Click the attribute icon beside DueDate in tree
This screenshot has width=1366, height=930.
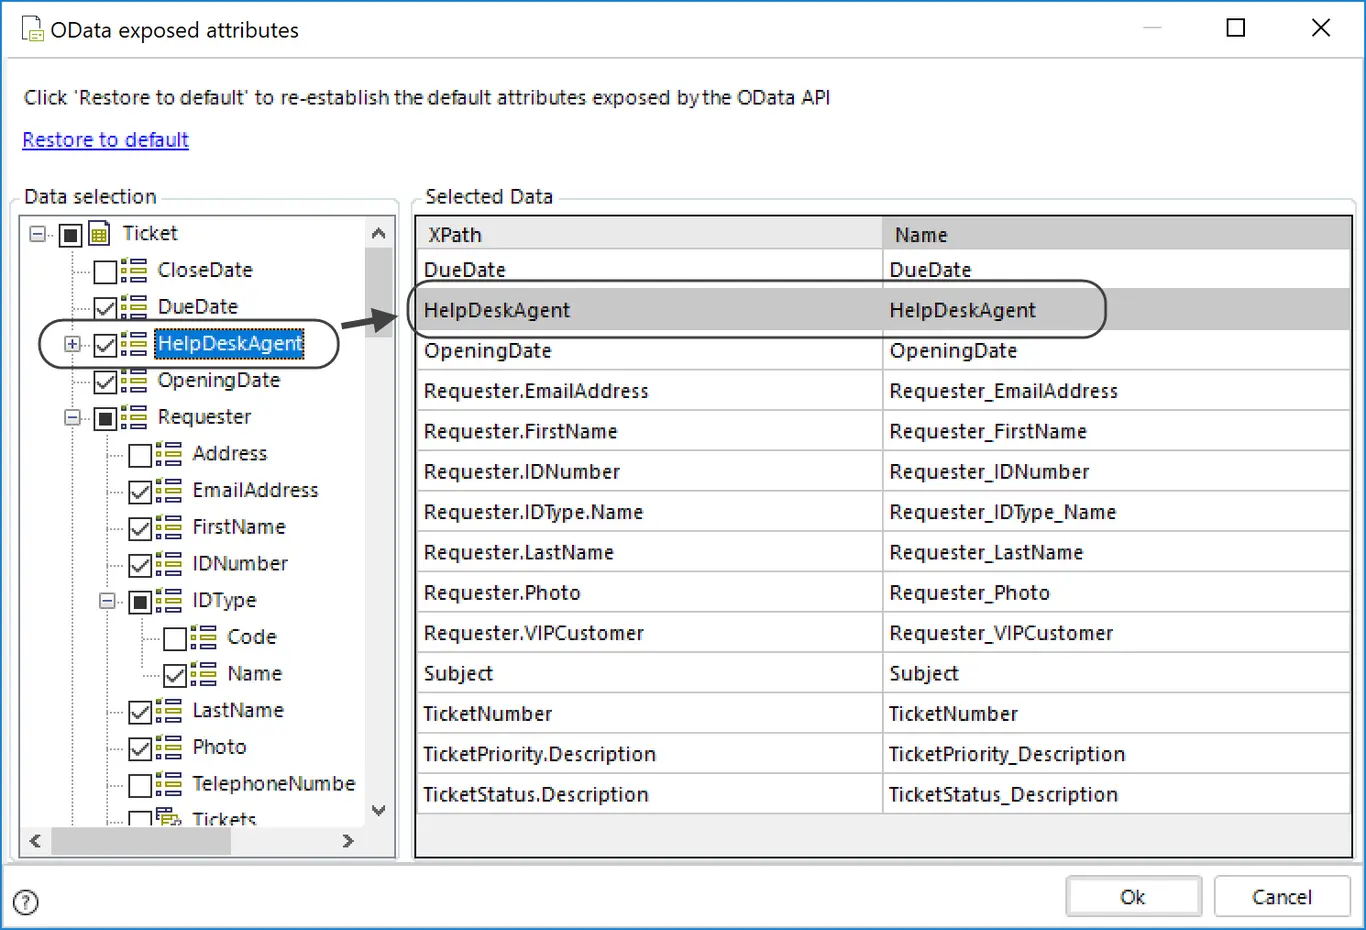click(134, 307)
